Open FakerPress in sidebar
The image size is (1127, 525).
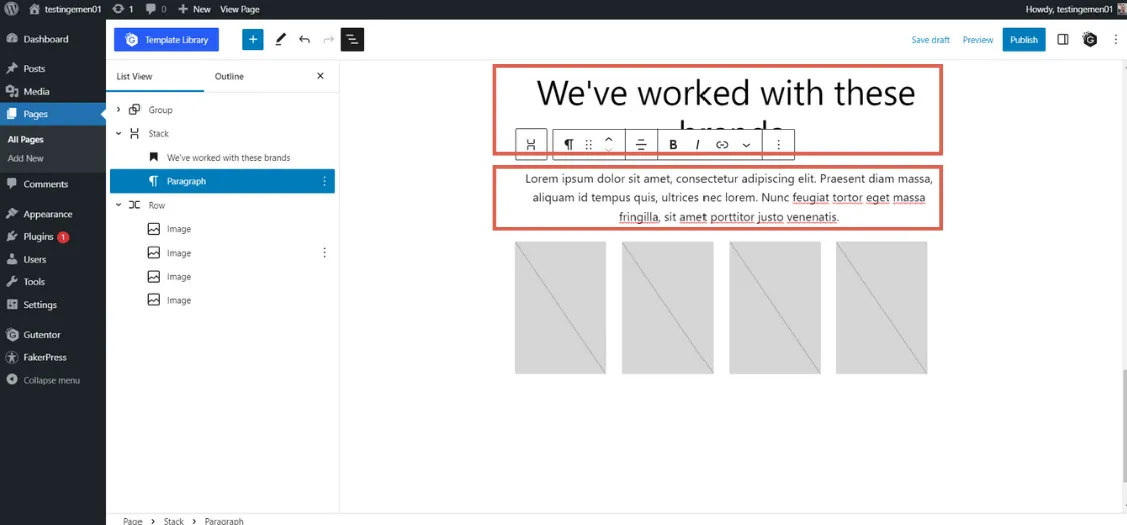[x=52, y=357]
